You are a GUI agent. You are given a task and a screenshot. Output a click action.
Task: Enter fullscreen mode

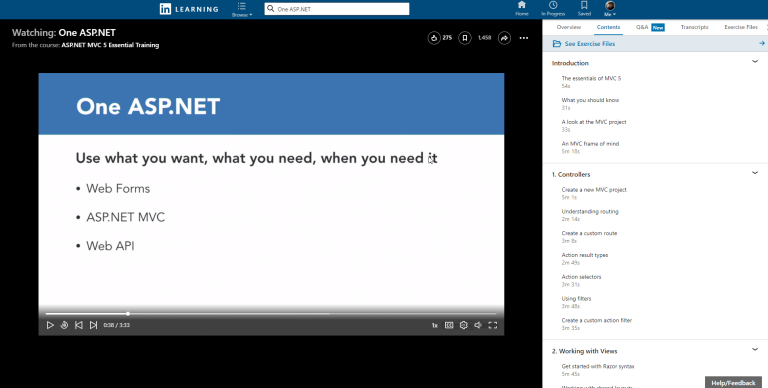tap(493, 325)
